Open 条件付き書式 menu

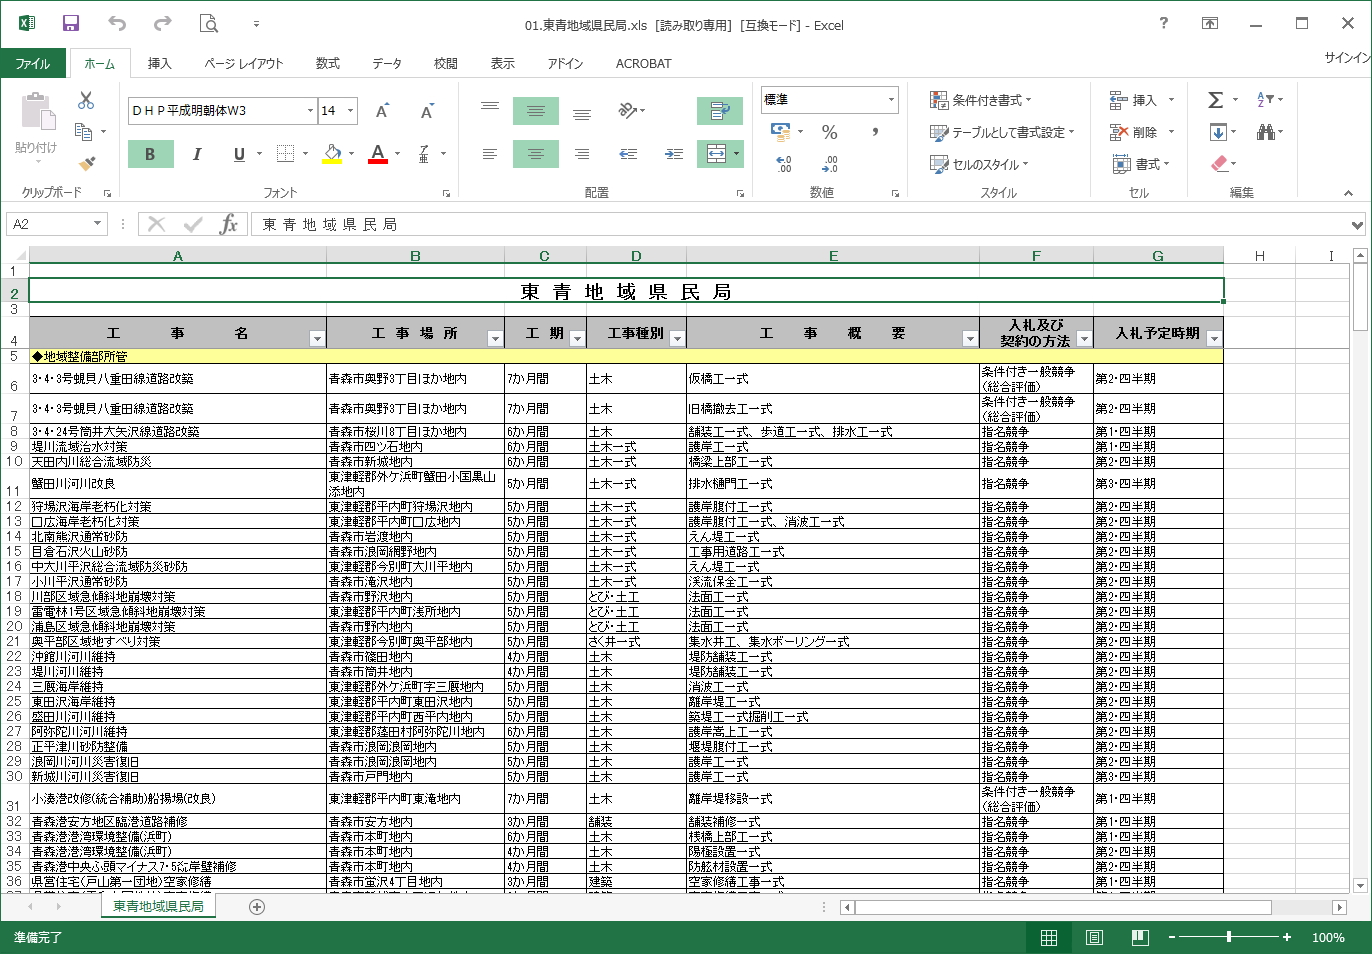(982, 100)
